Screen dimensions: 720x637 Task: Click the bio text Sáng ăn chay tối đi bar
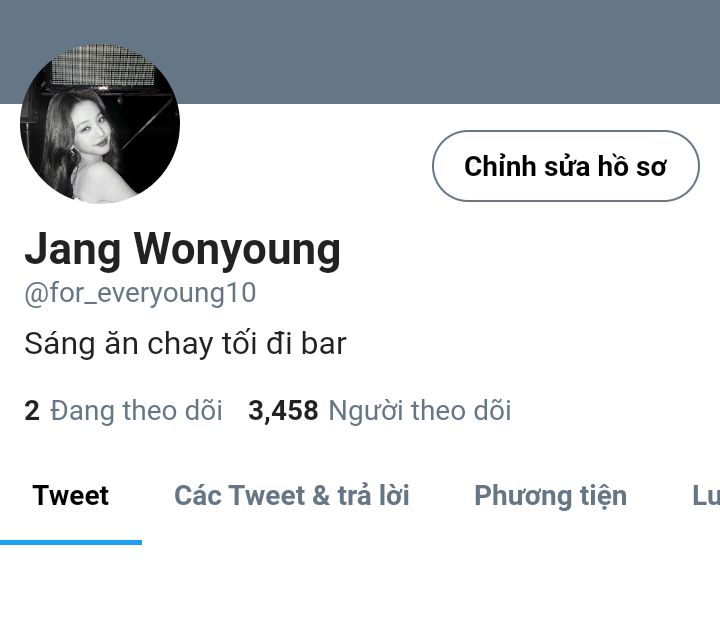pyautogui.click(x=185, y=344)
